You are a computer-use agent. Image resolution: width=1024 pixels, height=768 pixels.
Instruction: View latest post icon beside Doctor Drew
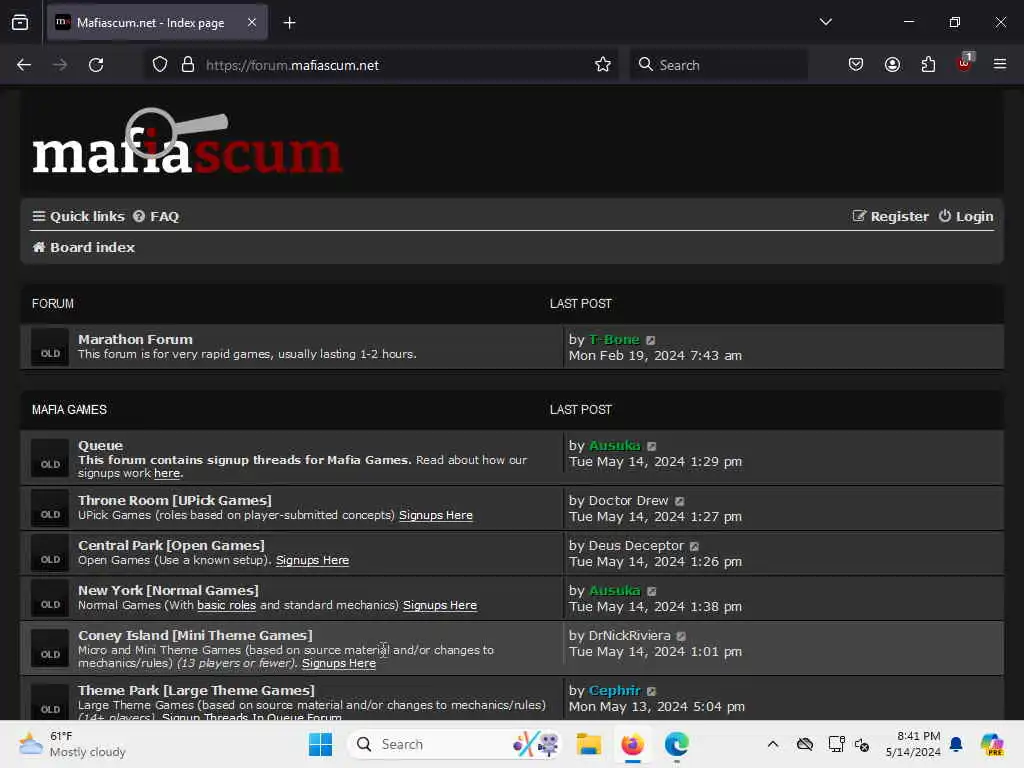click(x=680, y=501)
